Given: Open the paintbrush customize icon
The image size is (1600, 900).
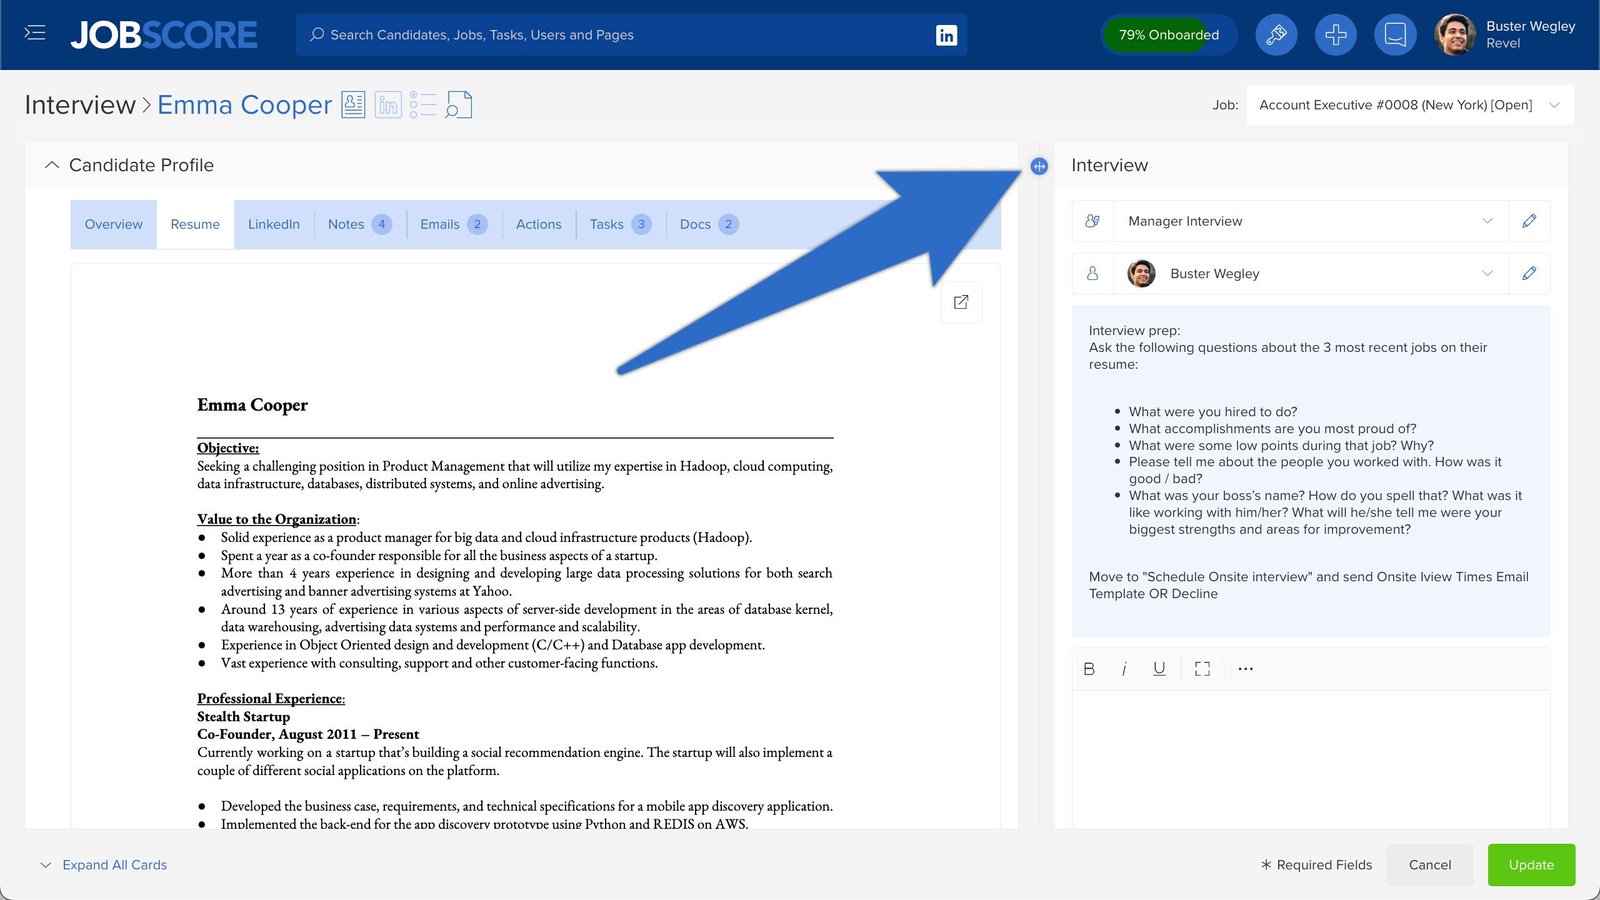Looking at the screenshot, I should (1276, 35).
